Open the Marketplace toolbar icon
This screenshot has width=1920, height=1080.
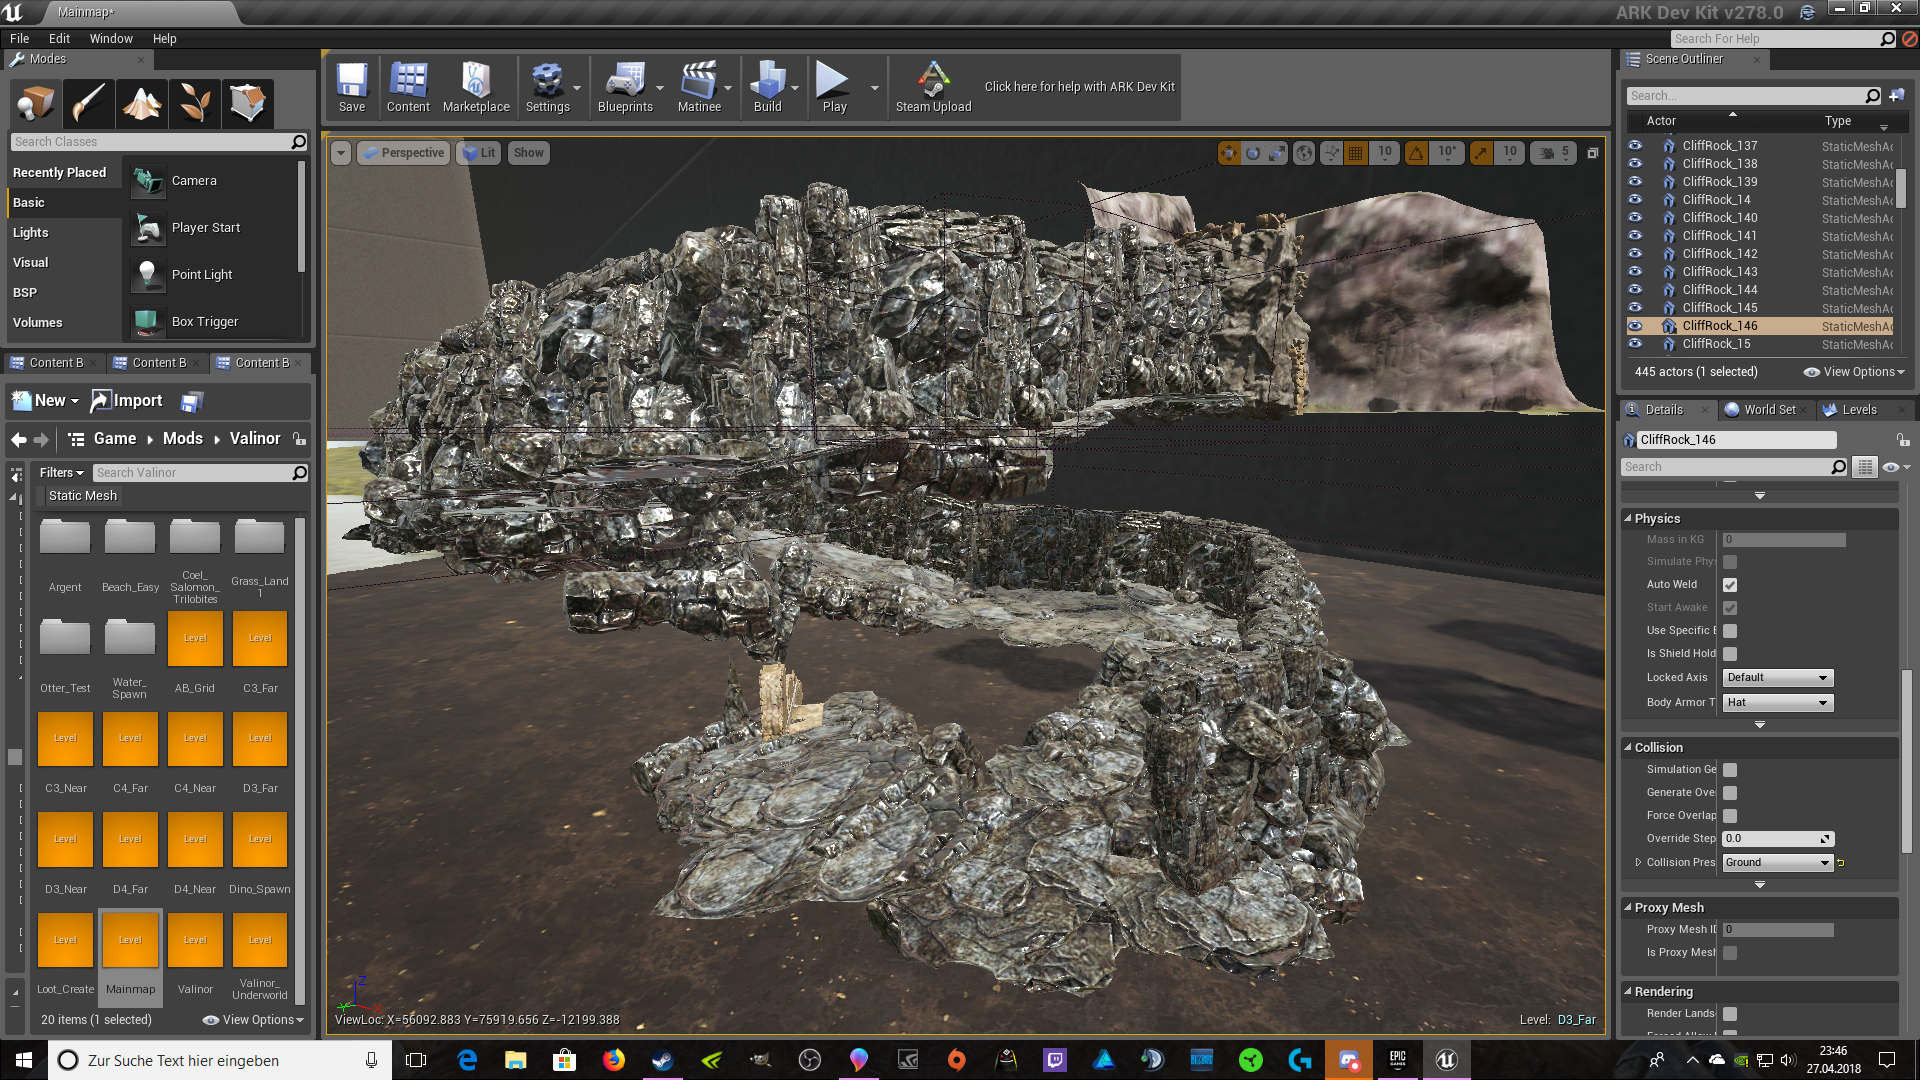click(476, 87)
